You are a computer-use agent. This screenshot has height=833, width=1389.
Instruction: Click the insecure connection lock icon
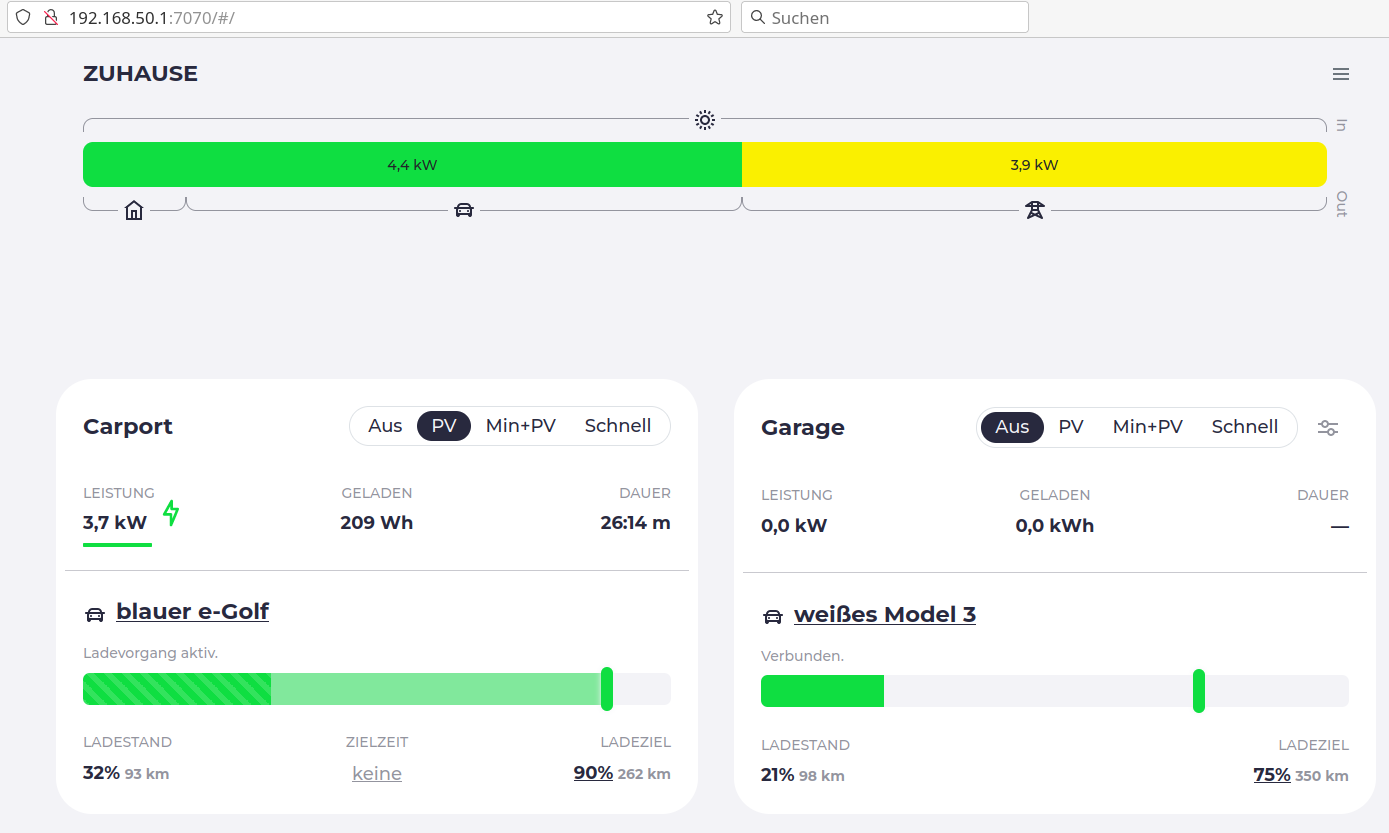point(50,17)
